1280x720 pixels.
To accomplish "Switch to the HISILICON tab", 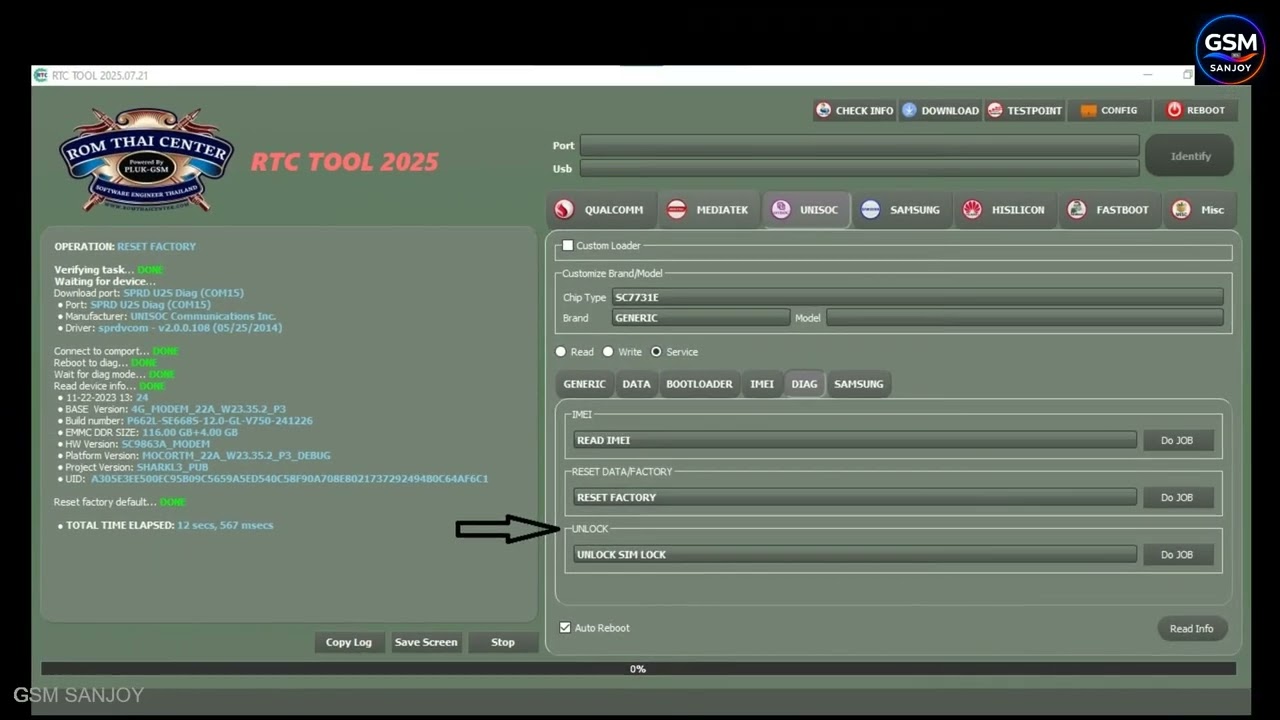I will click(x=1005, y=210).
